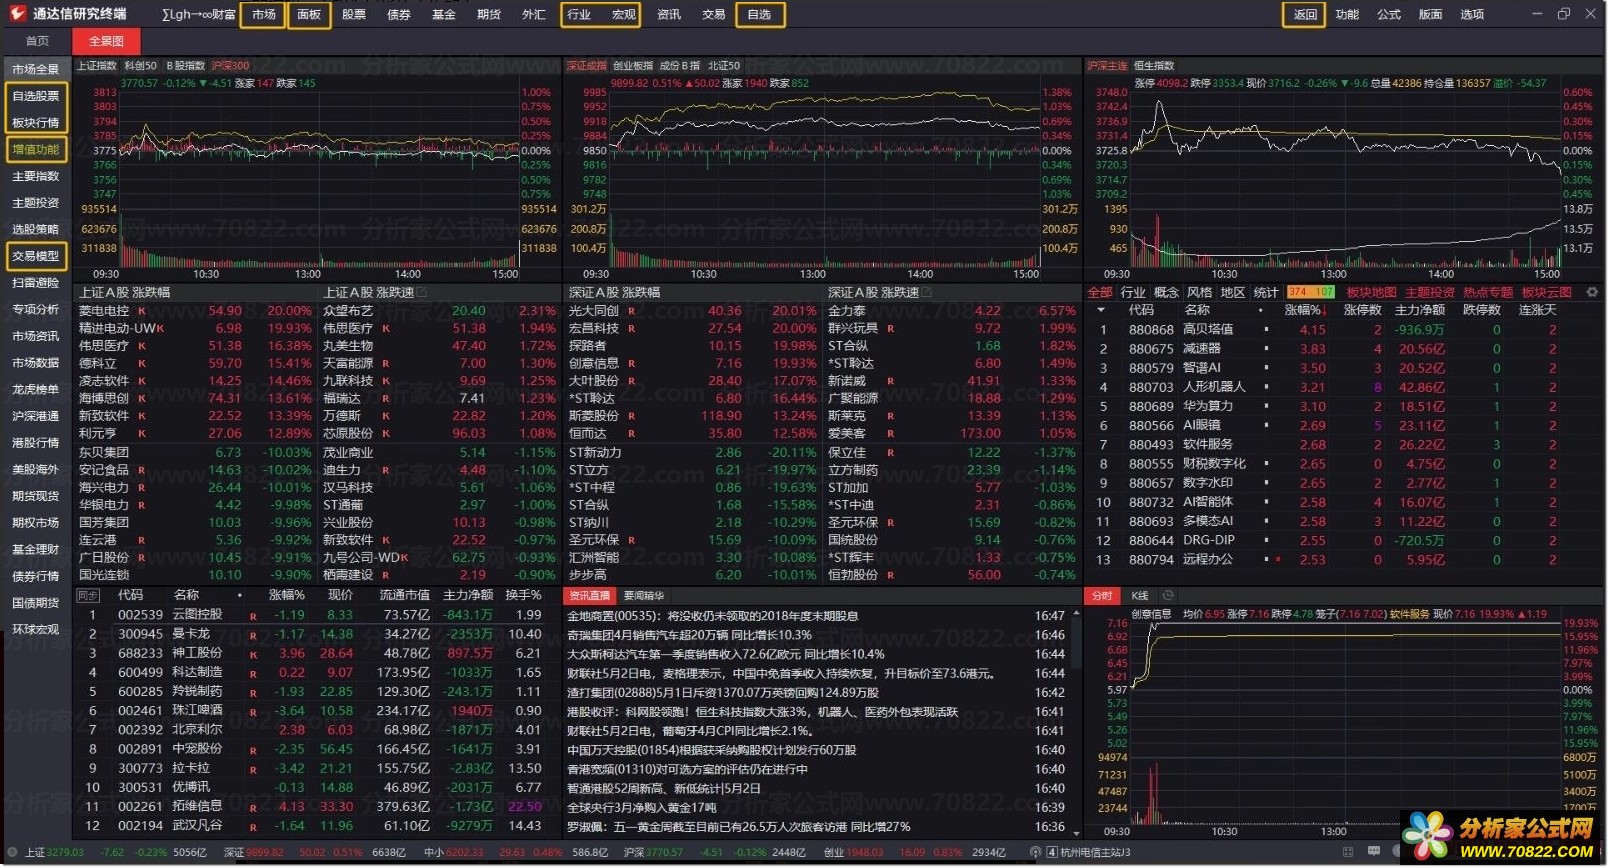Click the news feed scrollbar up arrow
This screenshot has height=868, width=1610.
click(1076, 612)
